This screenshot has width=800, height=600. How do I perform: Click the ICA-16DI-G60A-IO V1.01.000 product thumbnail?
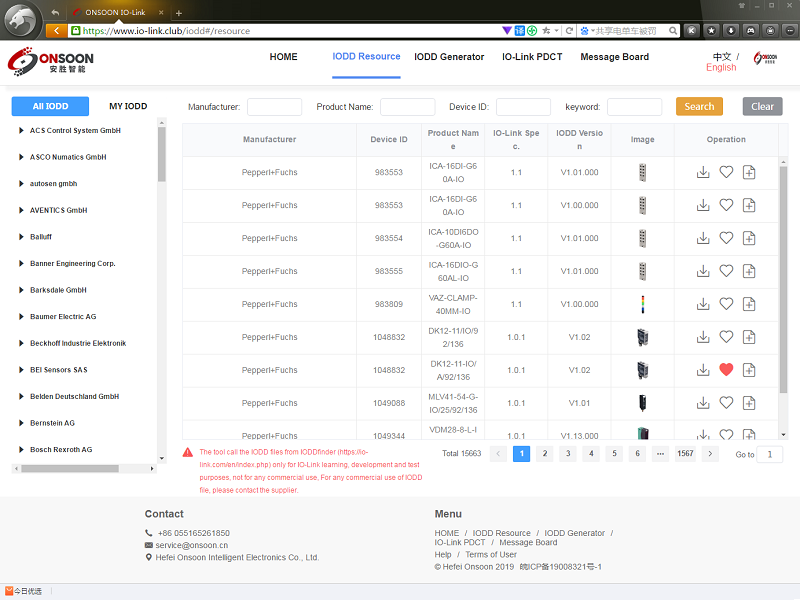click(x=642, y=172)
